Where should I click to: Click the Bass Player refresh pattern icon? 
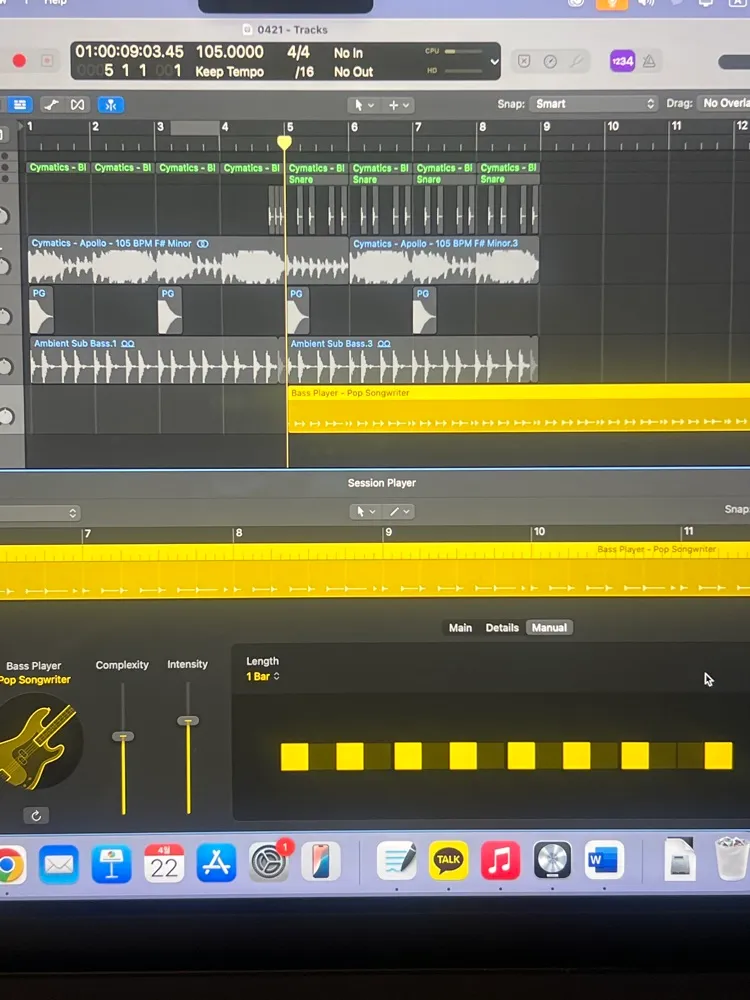[x=36, y=815]
